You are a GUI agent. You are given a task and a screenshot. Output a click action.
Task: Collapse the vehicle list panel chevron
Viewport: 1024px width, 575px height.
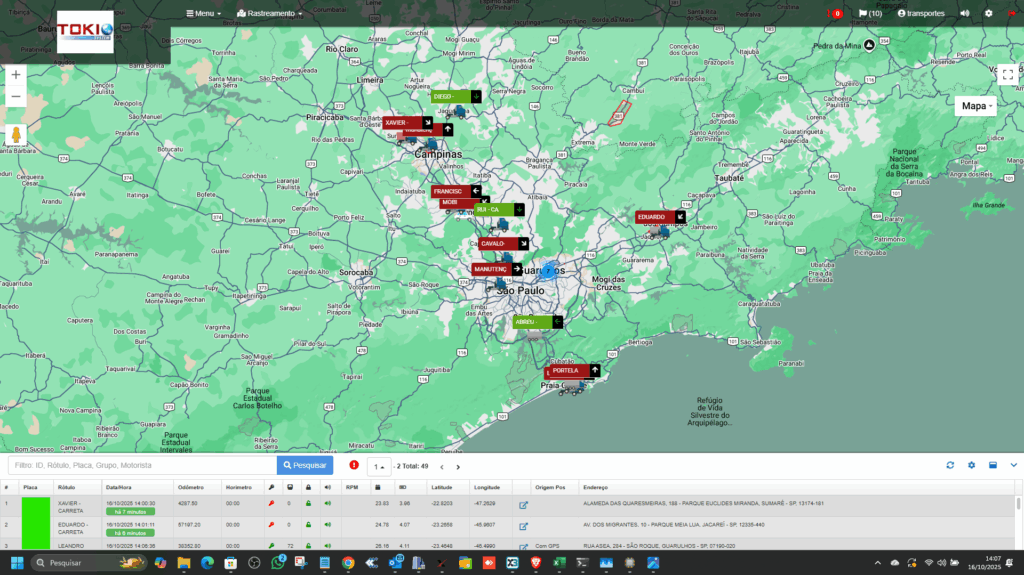1013,465
